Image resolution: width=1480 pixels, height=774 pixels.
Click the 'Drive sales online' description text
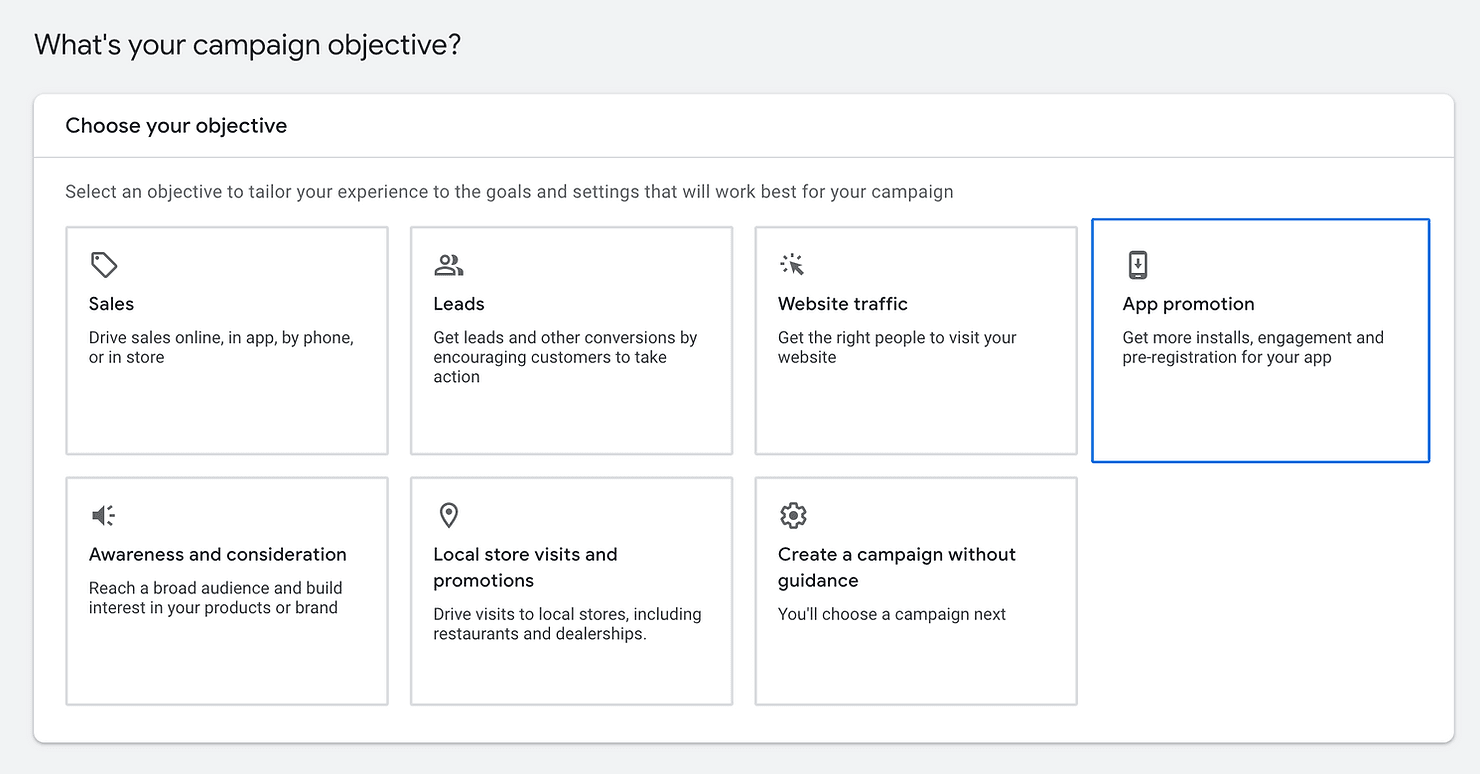coord(221,347)
